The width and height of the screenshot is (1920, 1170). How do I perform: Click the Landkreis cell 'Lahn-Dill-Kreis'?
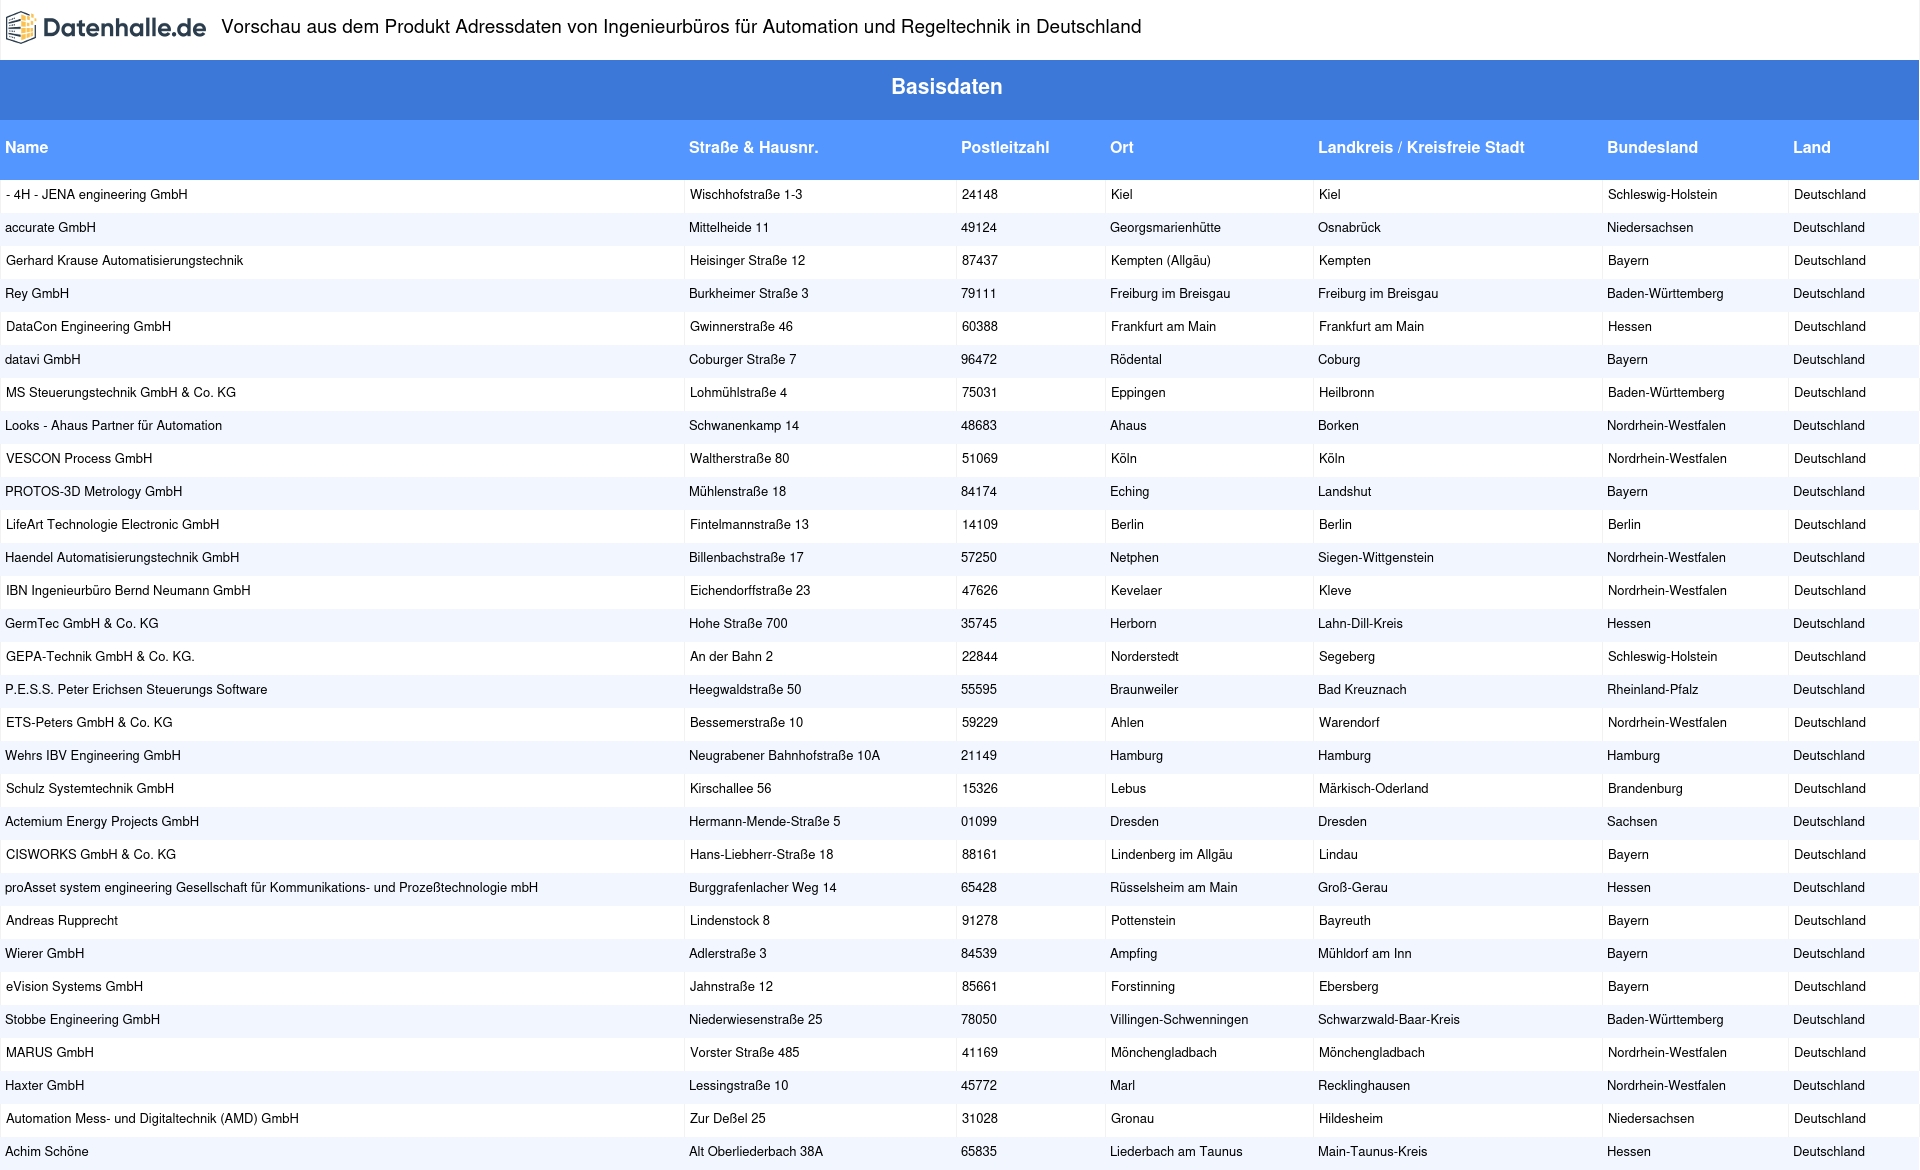(x=1360, y=624)
